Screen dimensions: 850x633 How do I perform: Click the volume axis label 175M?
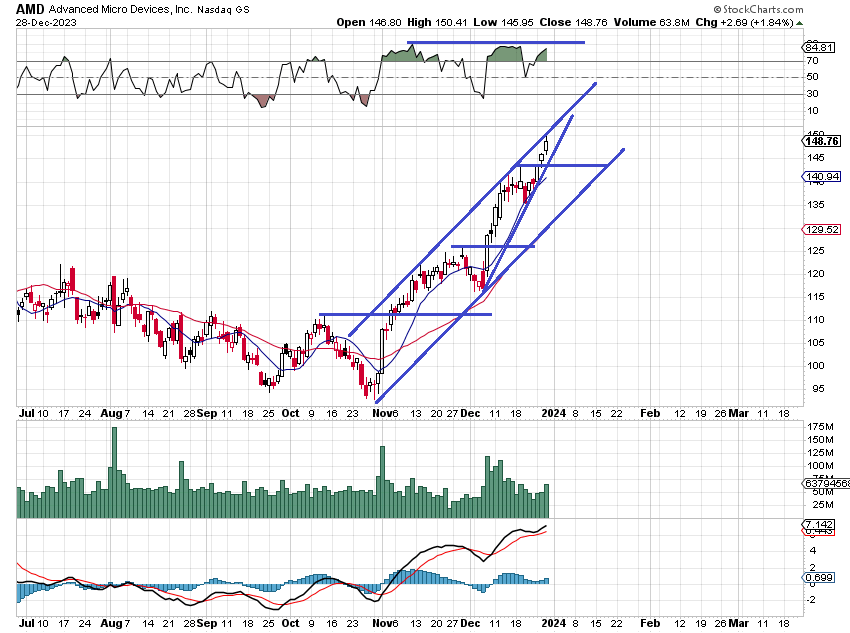click(x=820, y=427)
